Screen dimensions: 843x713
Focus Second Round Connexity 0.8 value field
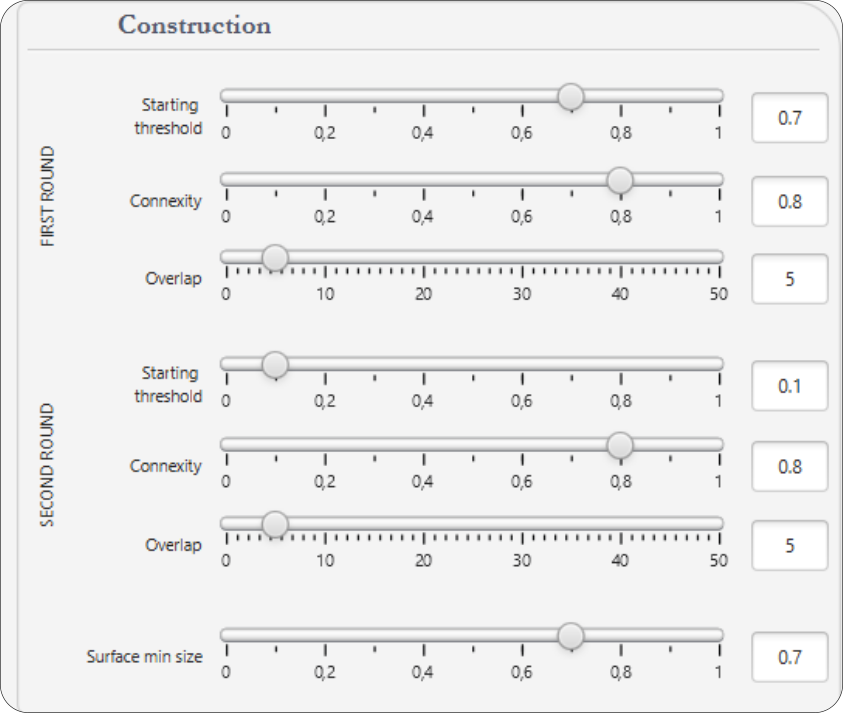789,467
